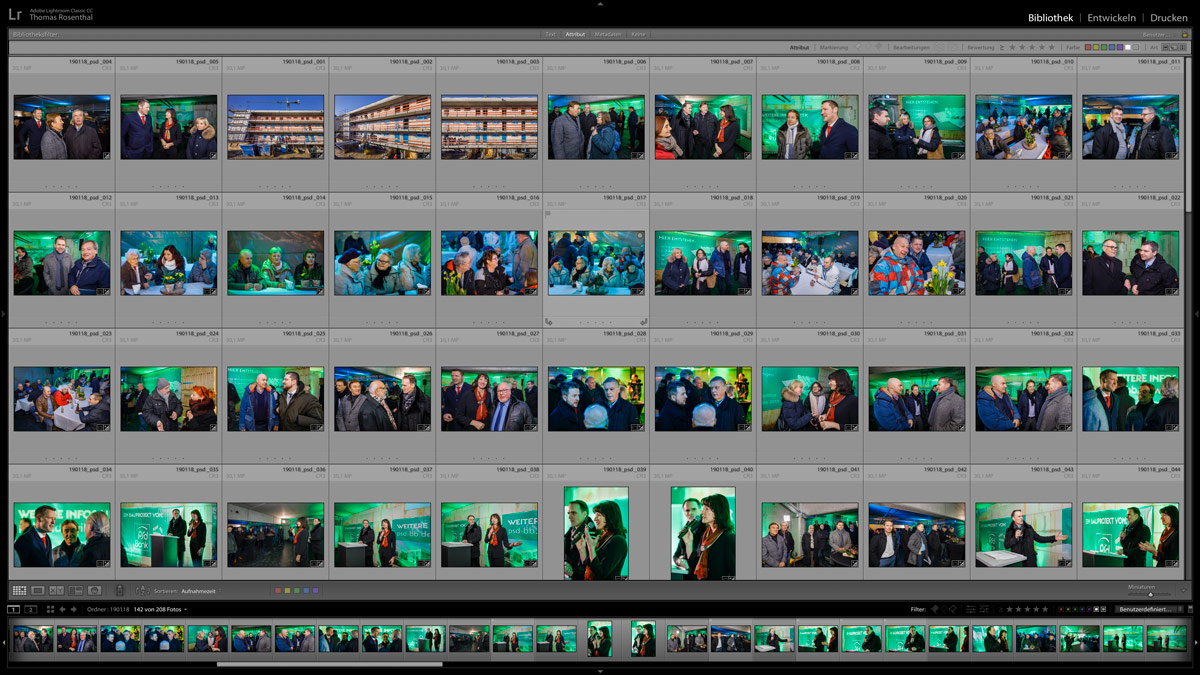
Task: Reverse sort direction with a-z icon
Action: (141, 591)
